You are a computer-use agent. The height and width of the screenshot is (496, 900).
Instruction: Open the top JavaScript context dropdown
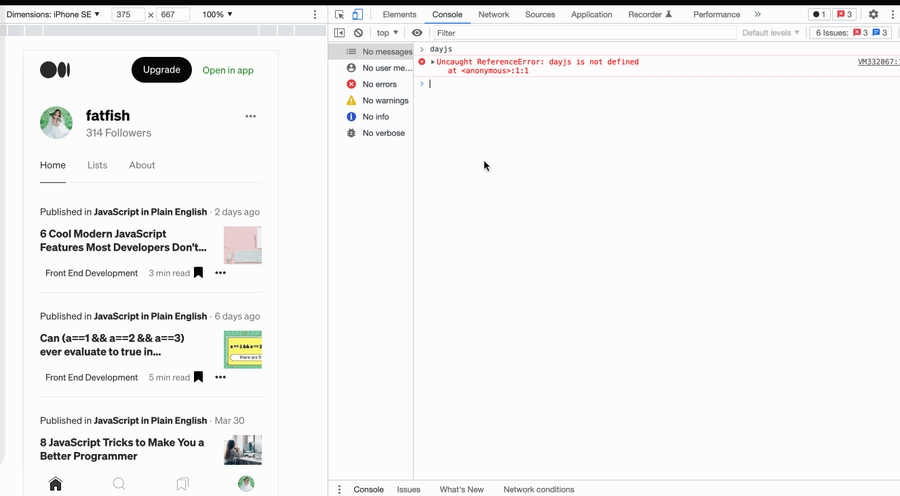click(x=387, y=33)
